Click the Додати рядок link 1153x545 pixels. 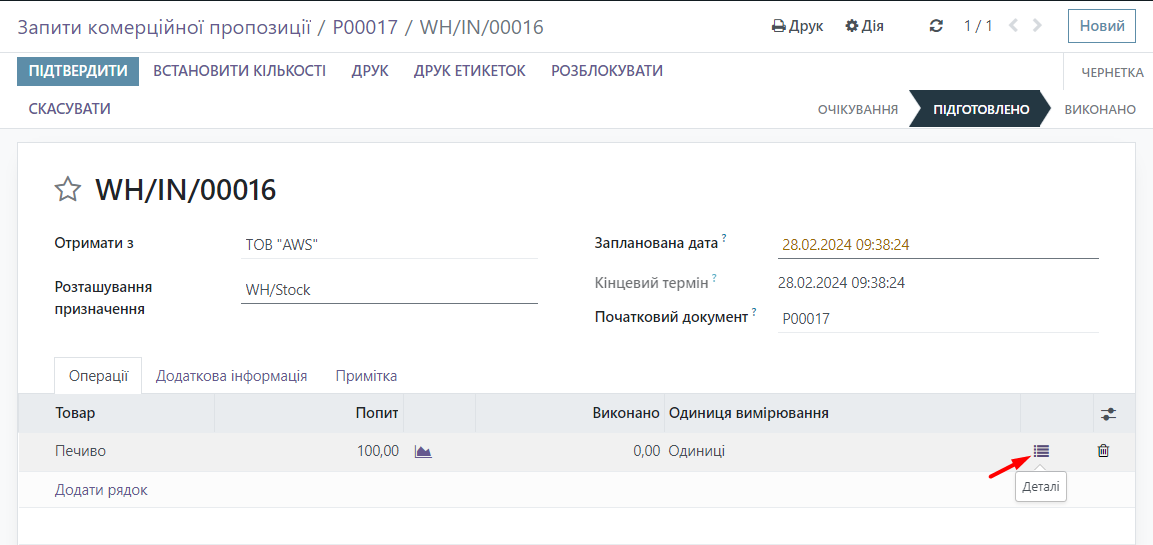tap(101, 490)
